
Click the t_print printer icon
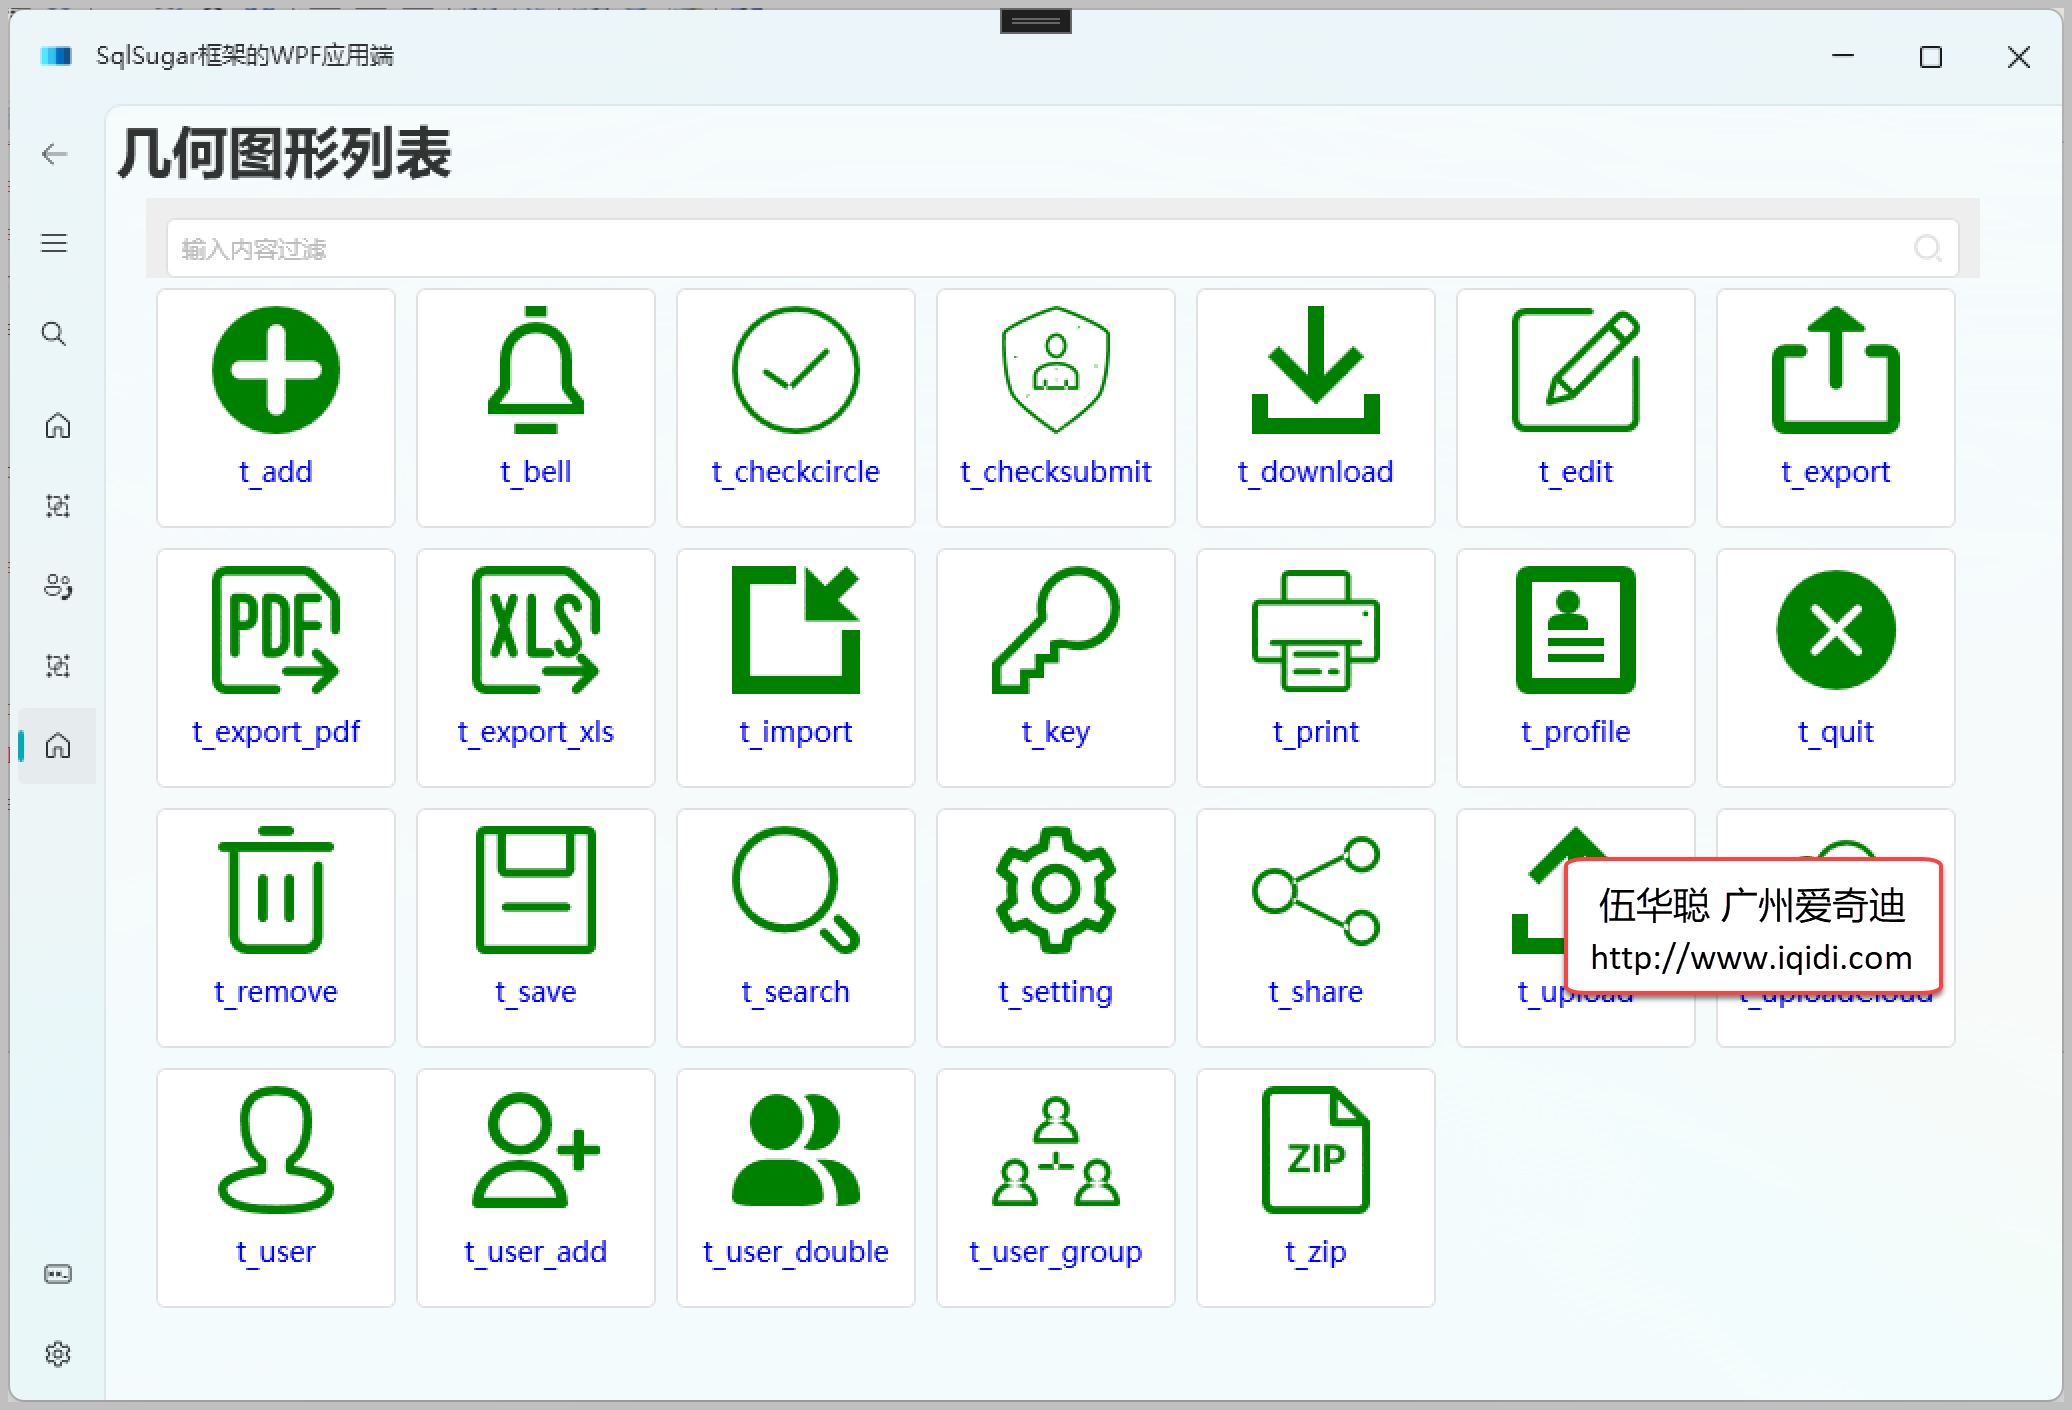(1315, 630)
